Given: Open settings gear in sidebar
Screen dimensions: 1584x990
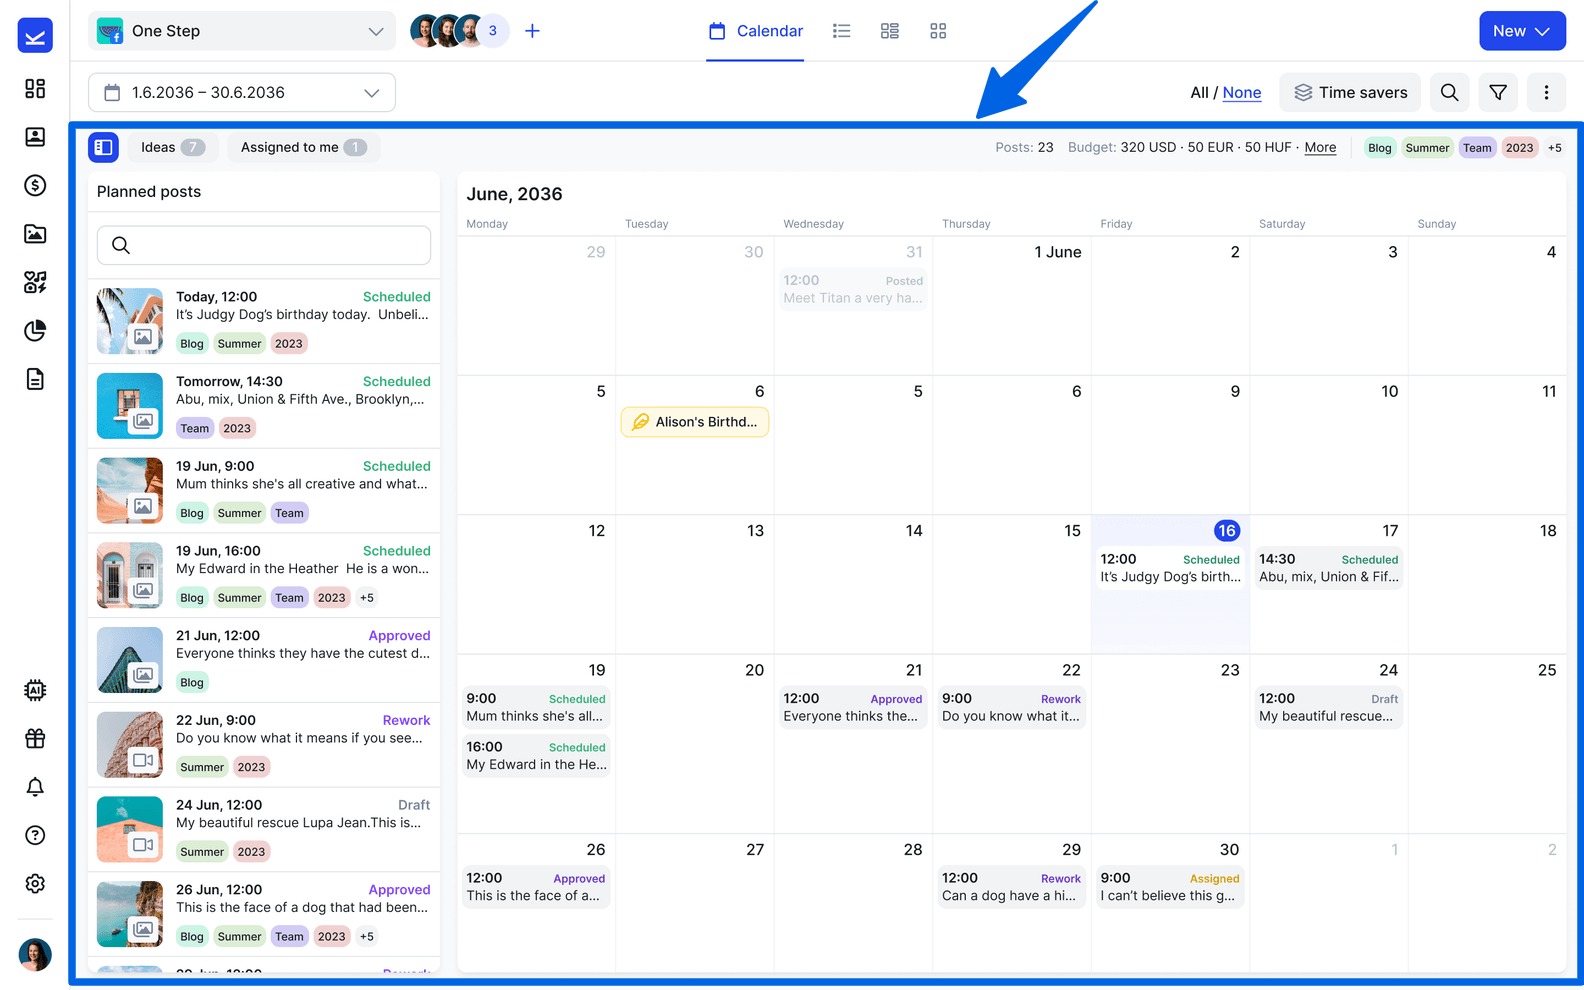Looking at the screenshot, I should (35, 884).
